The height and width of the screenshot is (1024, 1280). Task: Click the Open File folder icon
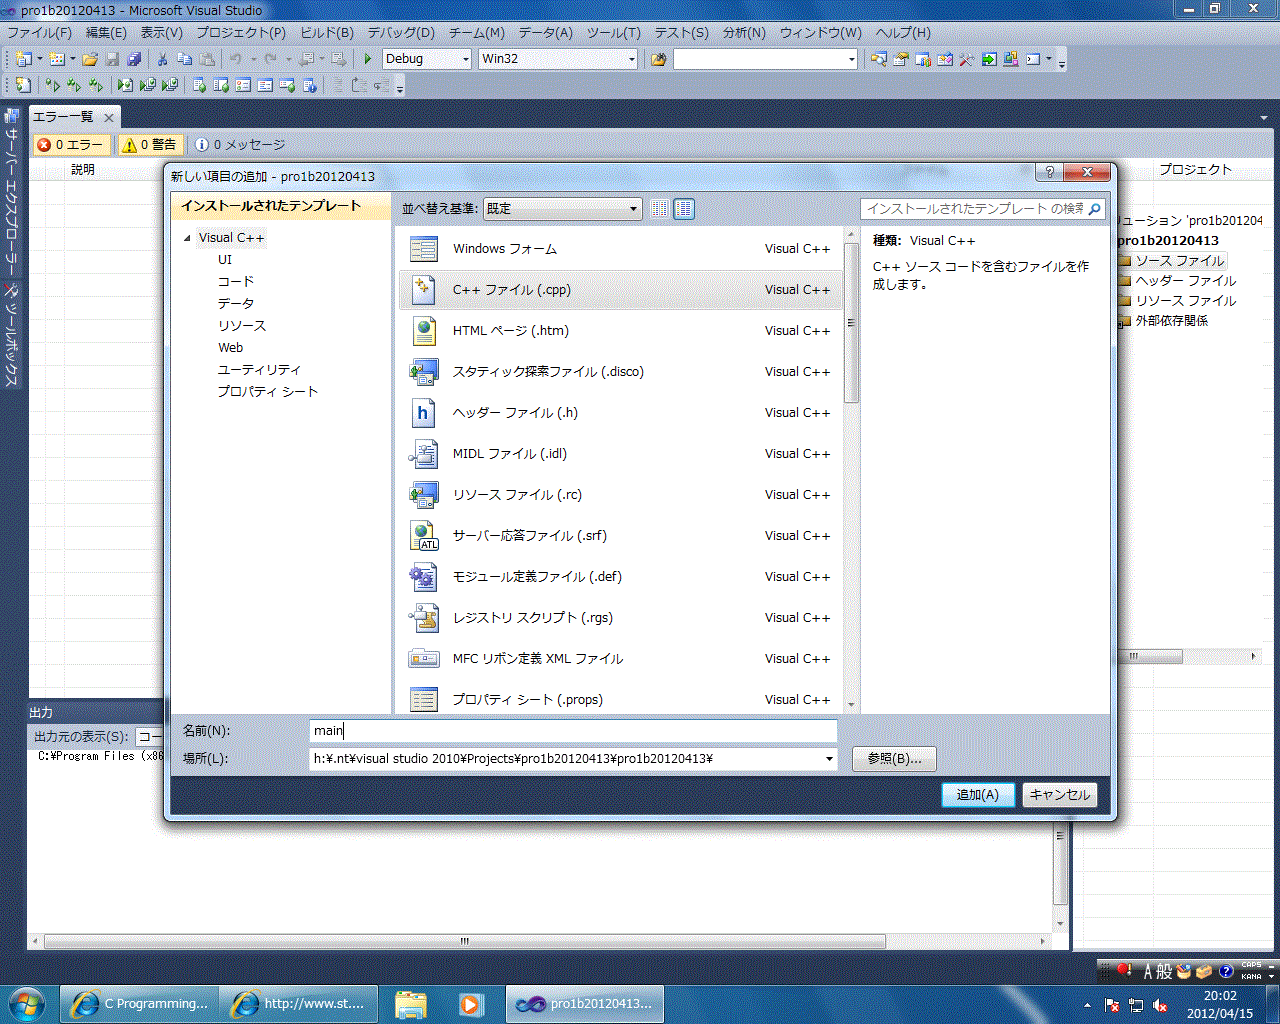click(90, 59)
